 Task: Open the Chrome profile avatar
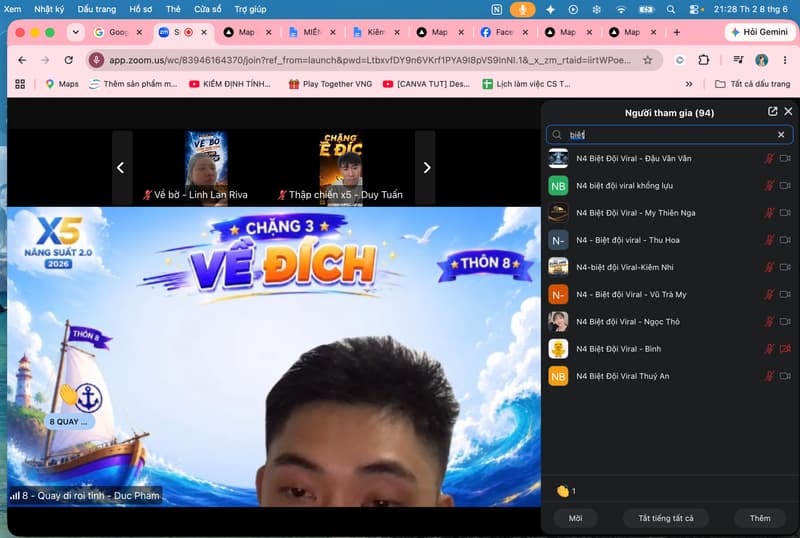(x=762, y=60)
